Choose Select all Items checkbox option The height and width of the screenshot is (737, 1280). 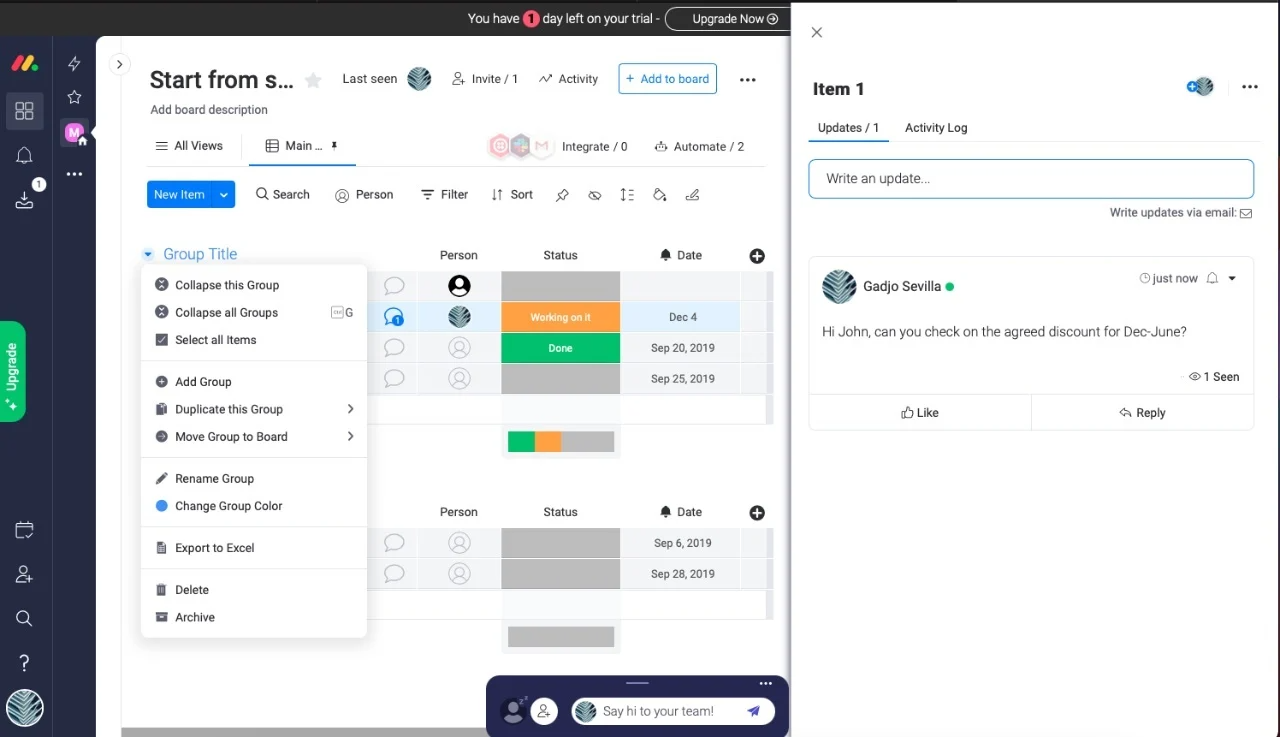point(215,340)
